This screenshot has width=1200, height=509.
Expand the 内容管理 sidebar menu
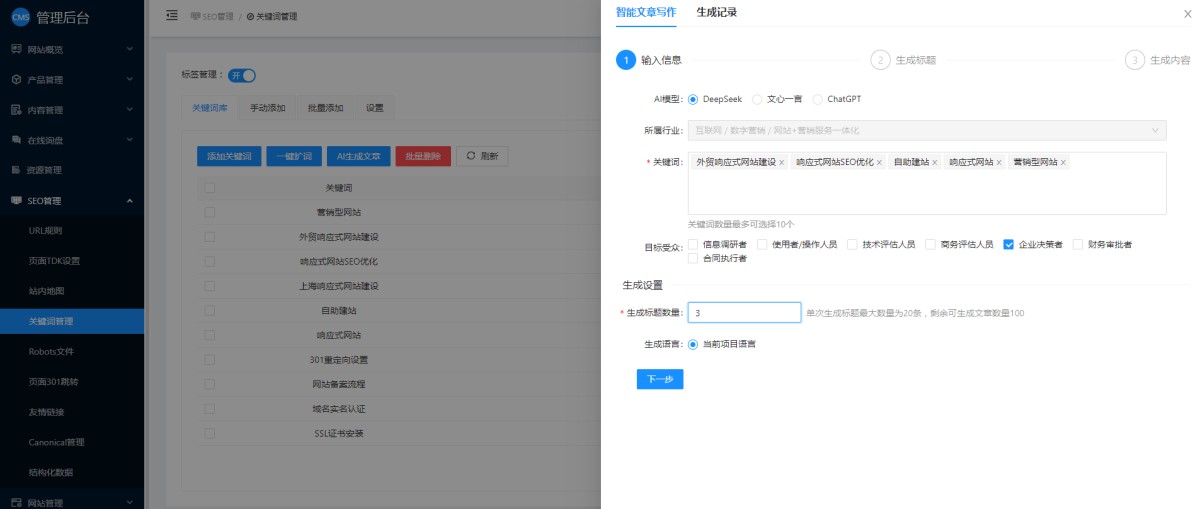click(x=130, y=110)
